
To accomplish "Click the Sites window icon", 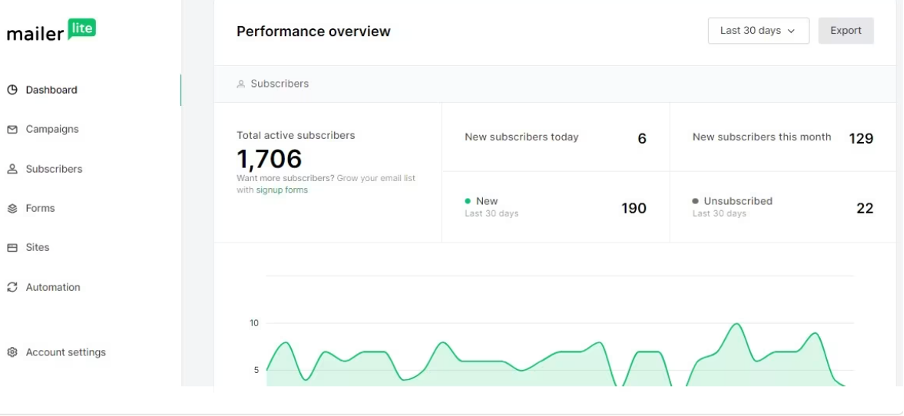I will [x=12, y=248].
